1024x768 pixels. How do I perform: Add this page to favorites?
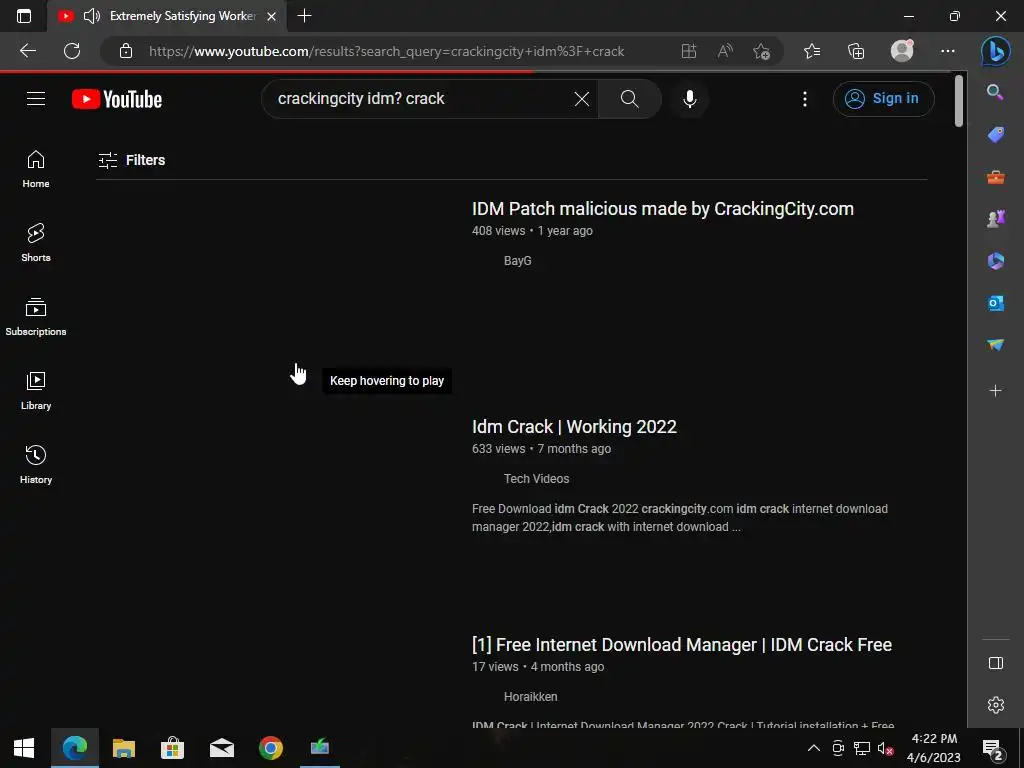(x=761, y=51)
